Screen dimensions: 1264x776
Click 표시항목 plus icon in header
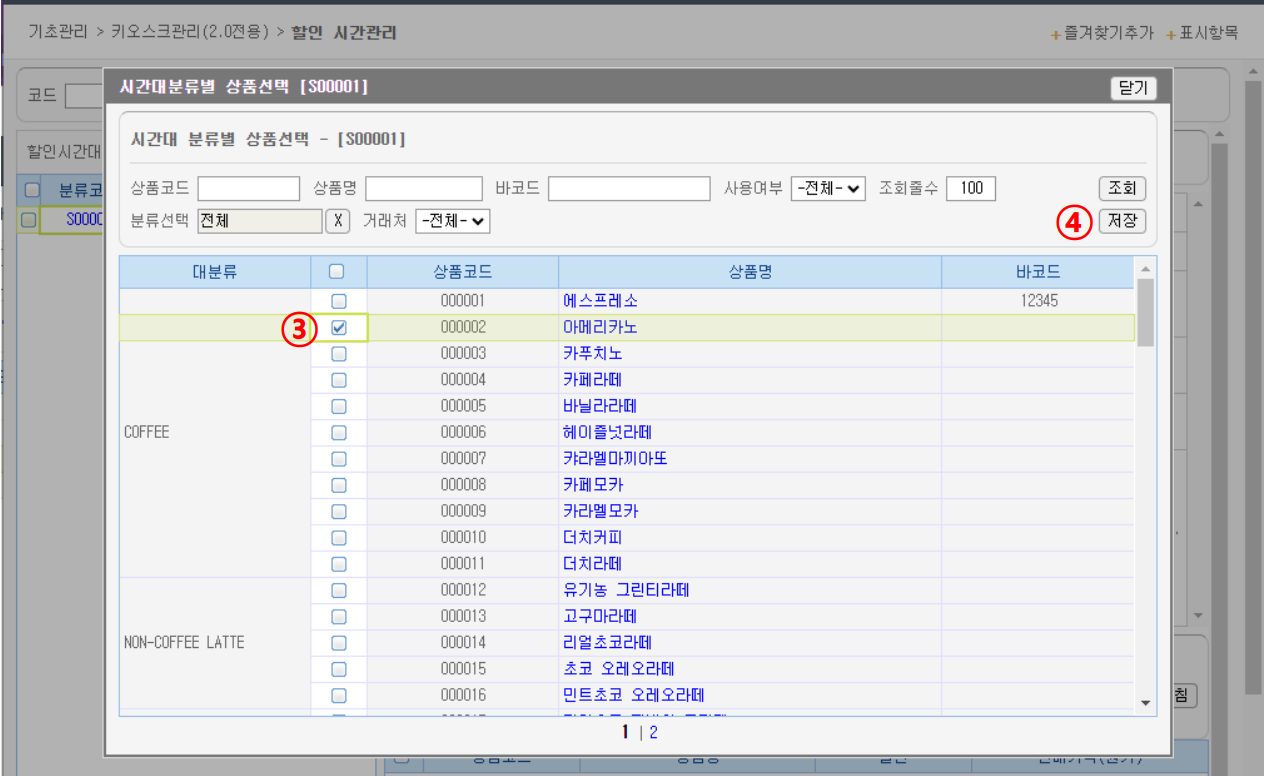1170,35
